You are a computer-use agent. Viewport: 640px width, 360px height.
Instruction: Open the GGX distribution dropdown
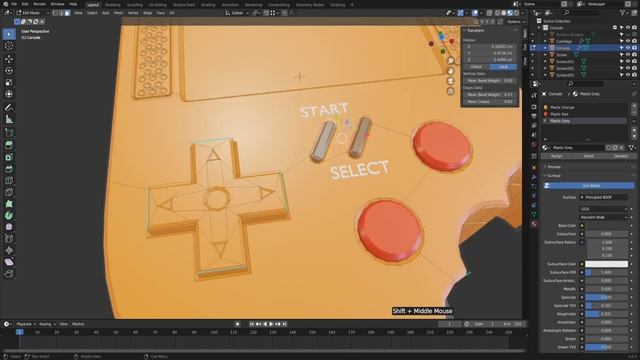(603, 209)
